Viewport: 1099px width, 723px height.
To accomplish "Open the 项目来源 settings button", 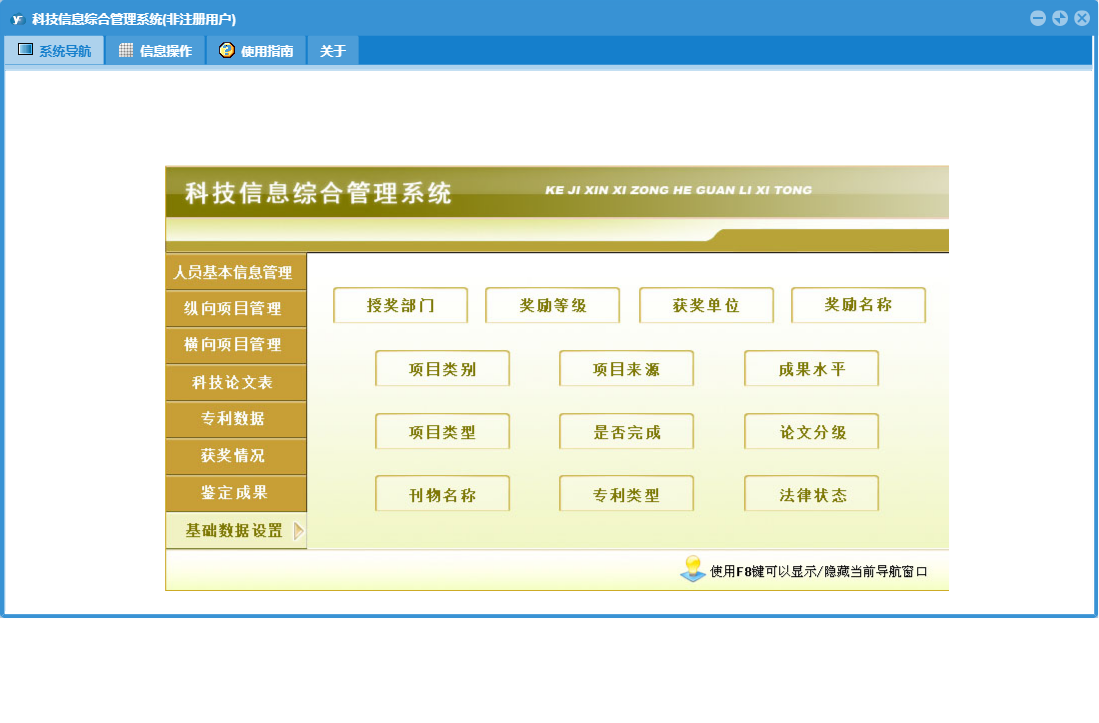I will click(626, 369).
